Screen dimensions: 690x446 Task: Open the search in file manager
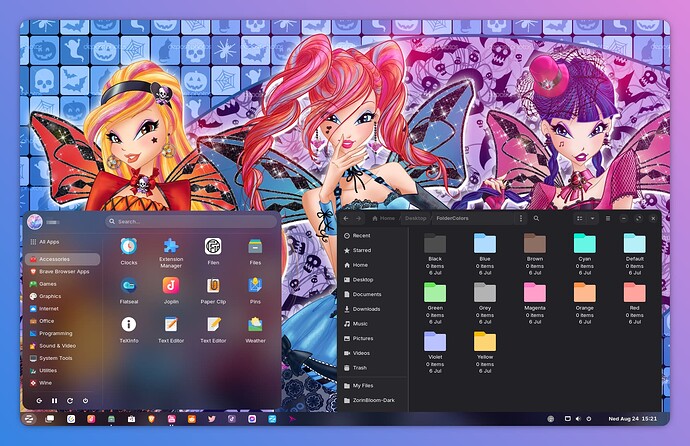click(536, 218)
